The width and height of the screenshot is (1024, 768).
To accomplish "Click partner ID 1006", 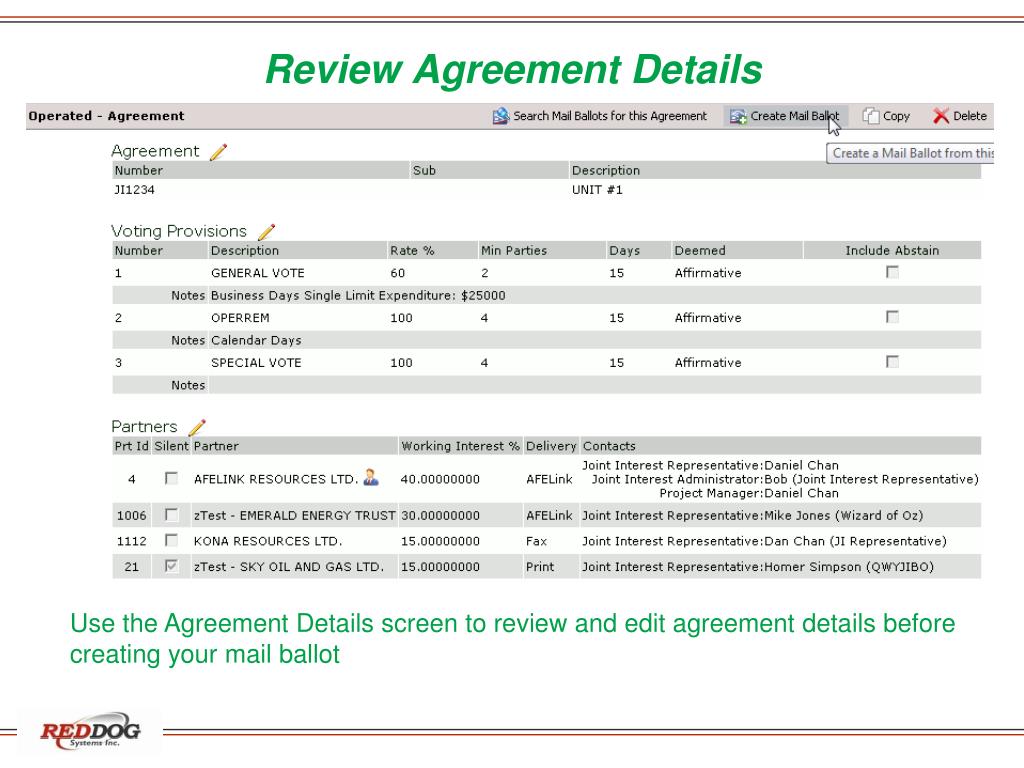I will coord(131,516).
